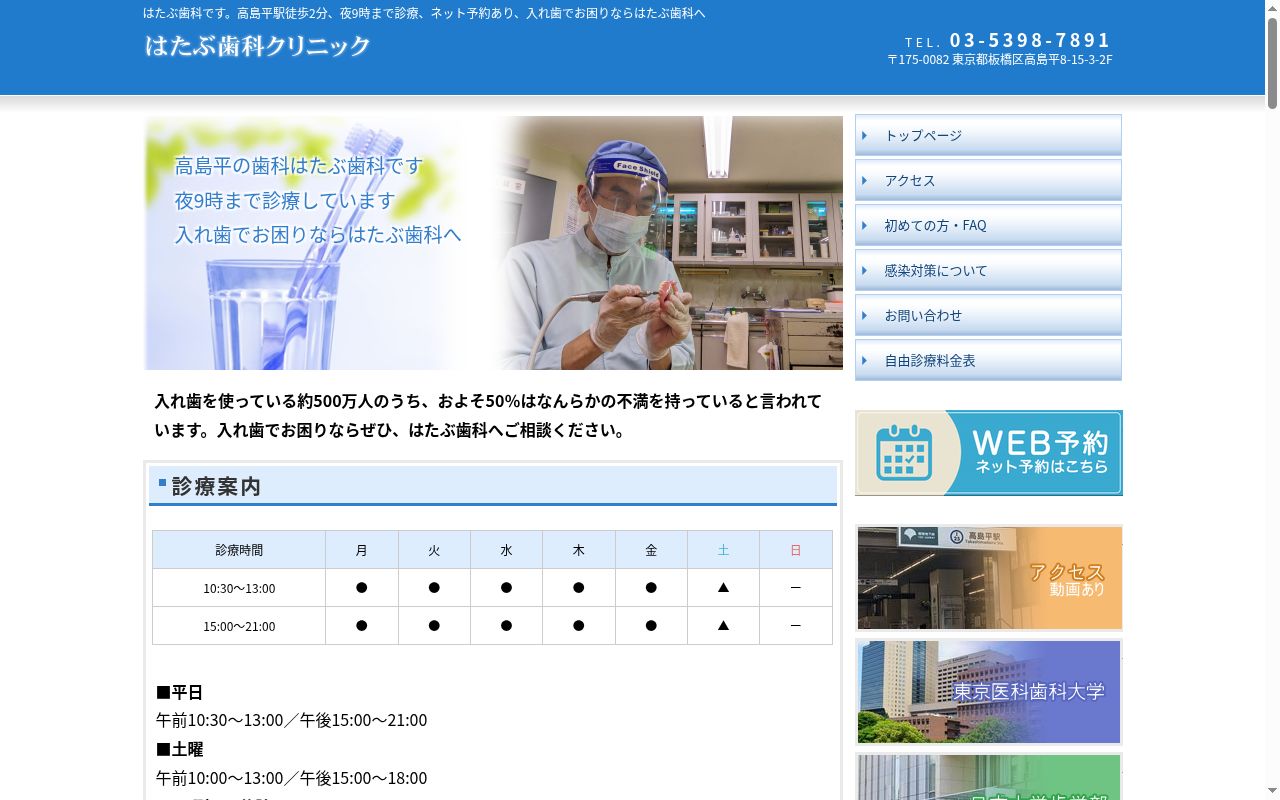
Task: Click the 午前10:00〜13:00／午後15:00〜18:00 line
Action: tap(291, 778)
